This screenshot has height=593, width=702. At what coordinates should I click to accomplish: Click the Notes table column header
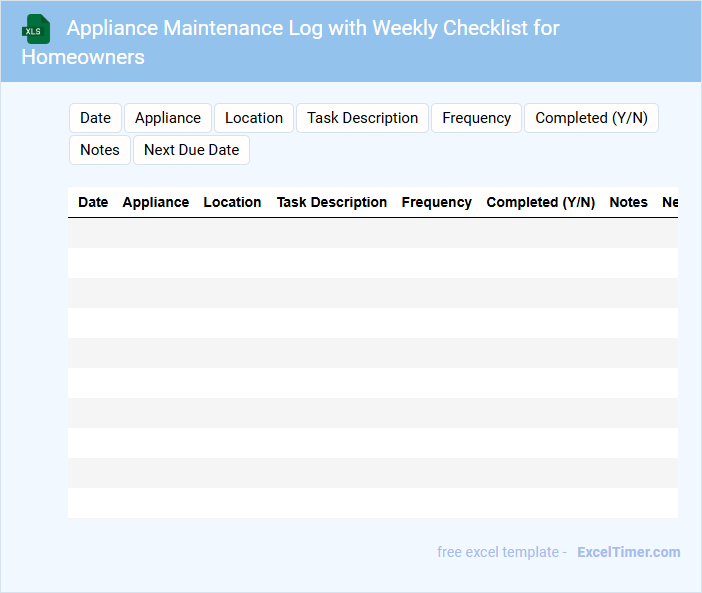(x=628, y=202)
